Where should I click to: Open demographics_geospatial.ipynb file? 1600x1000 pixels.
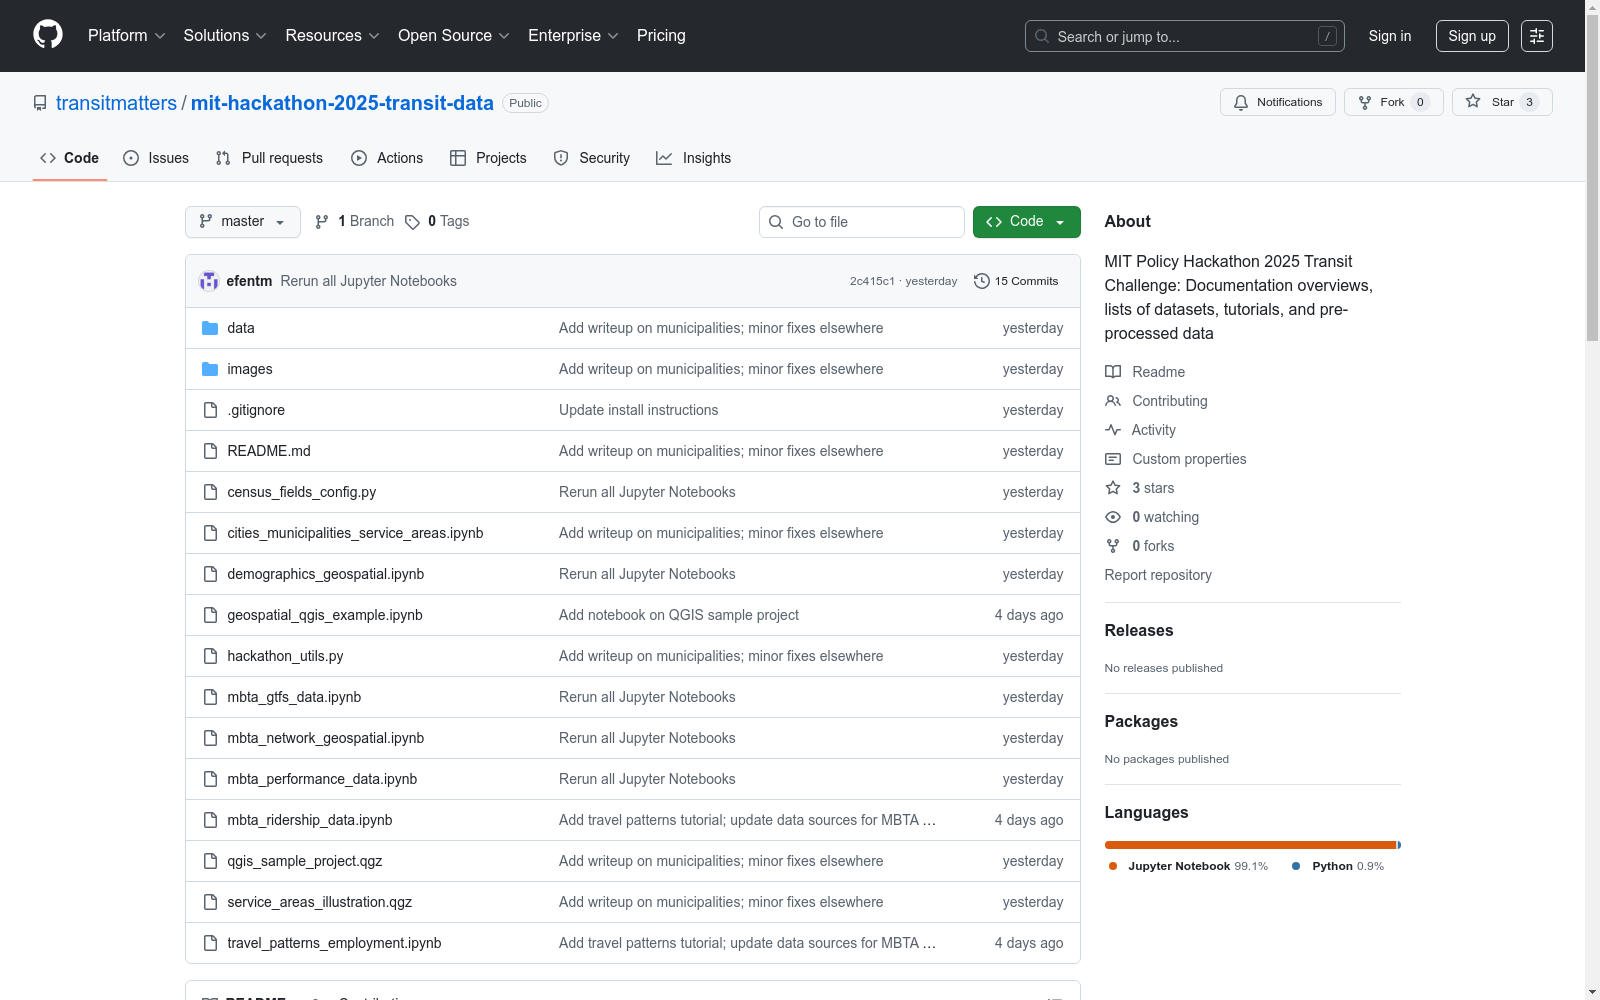pyautogui.click(x=326, y=574)
